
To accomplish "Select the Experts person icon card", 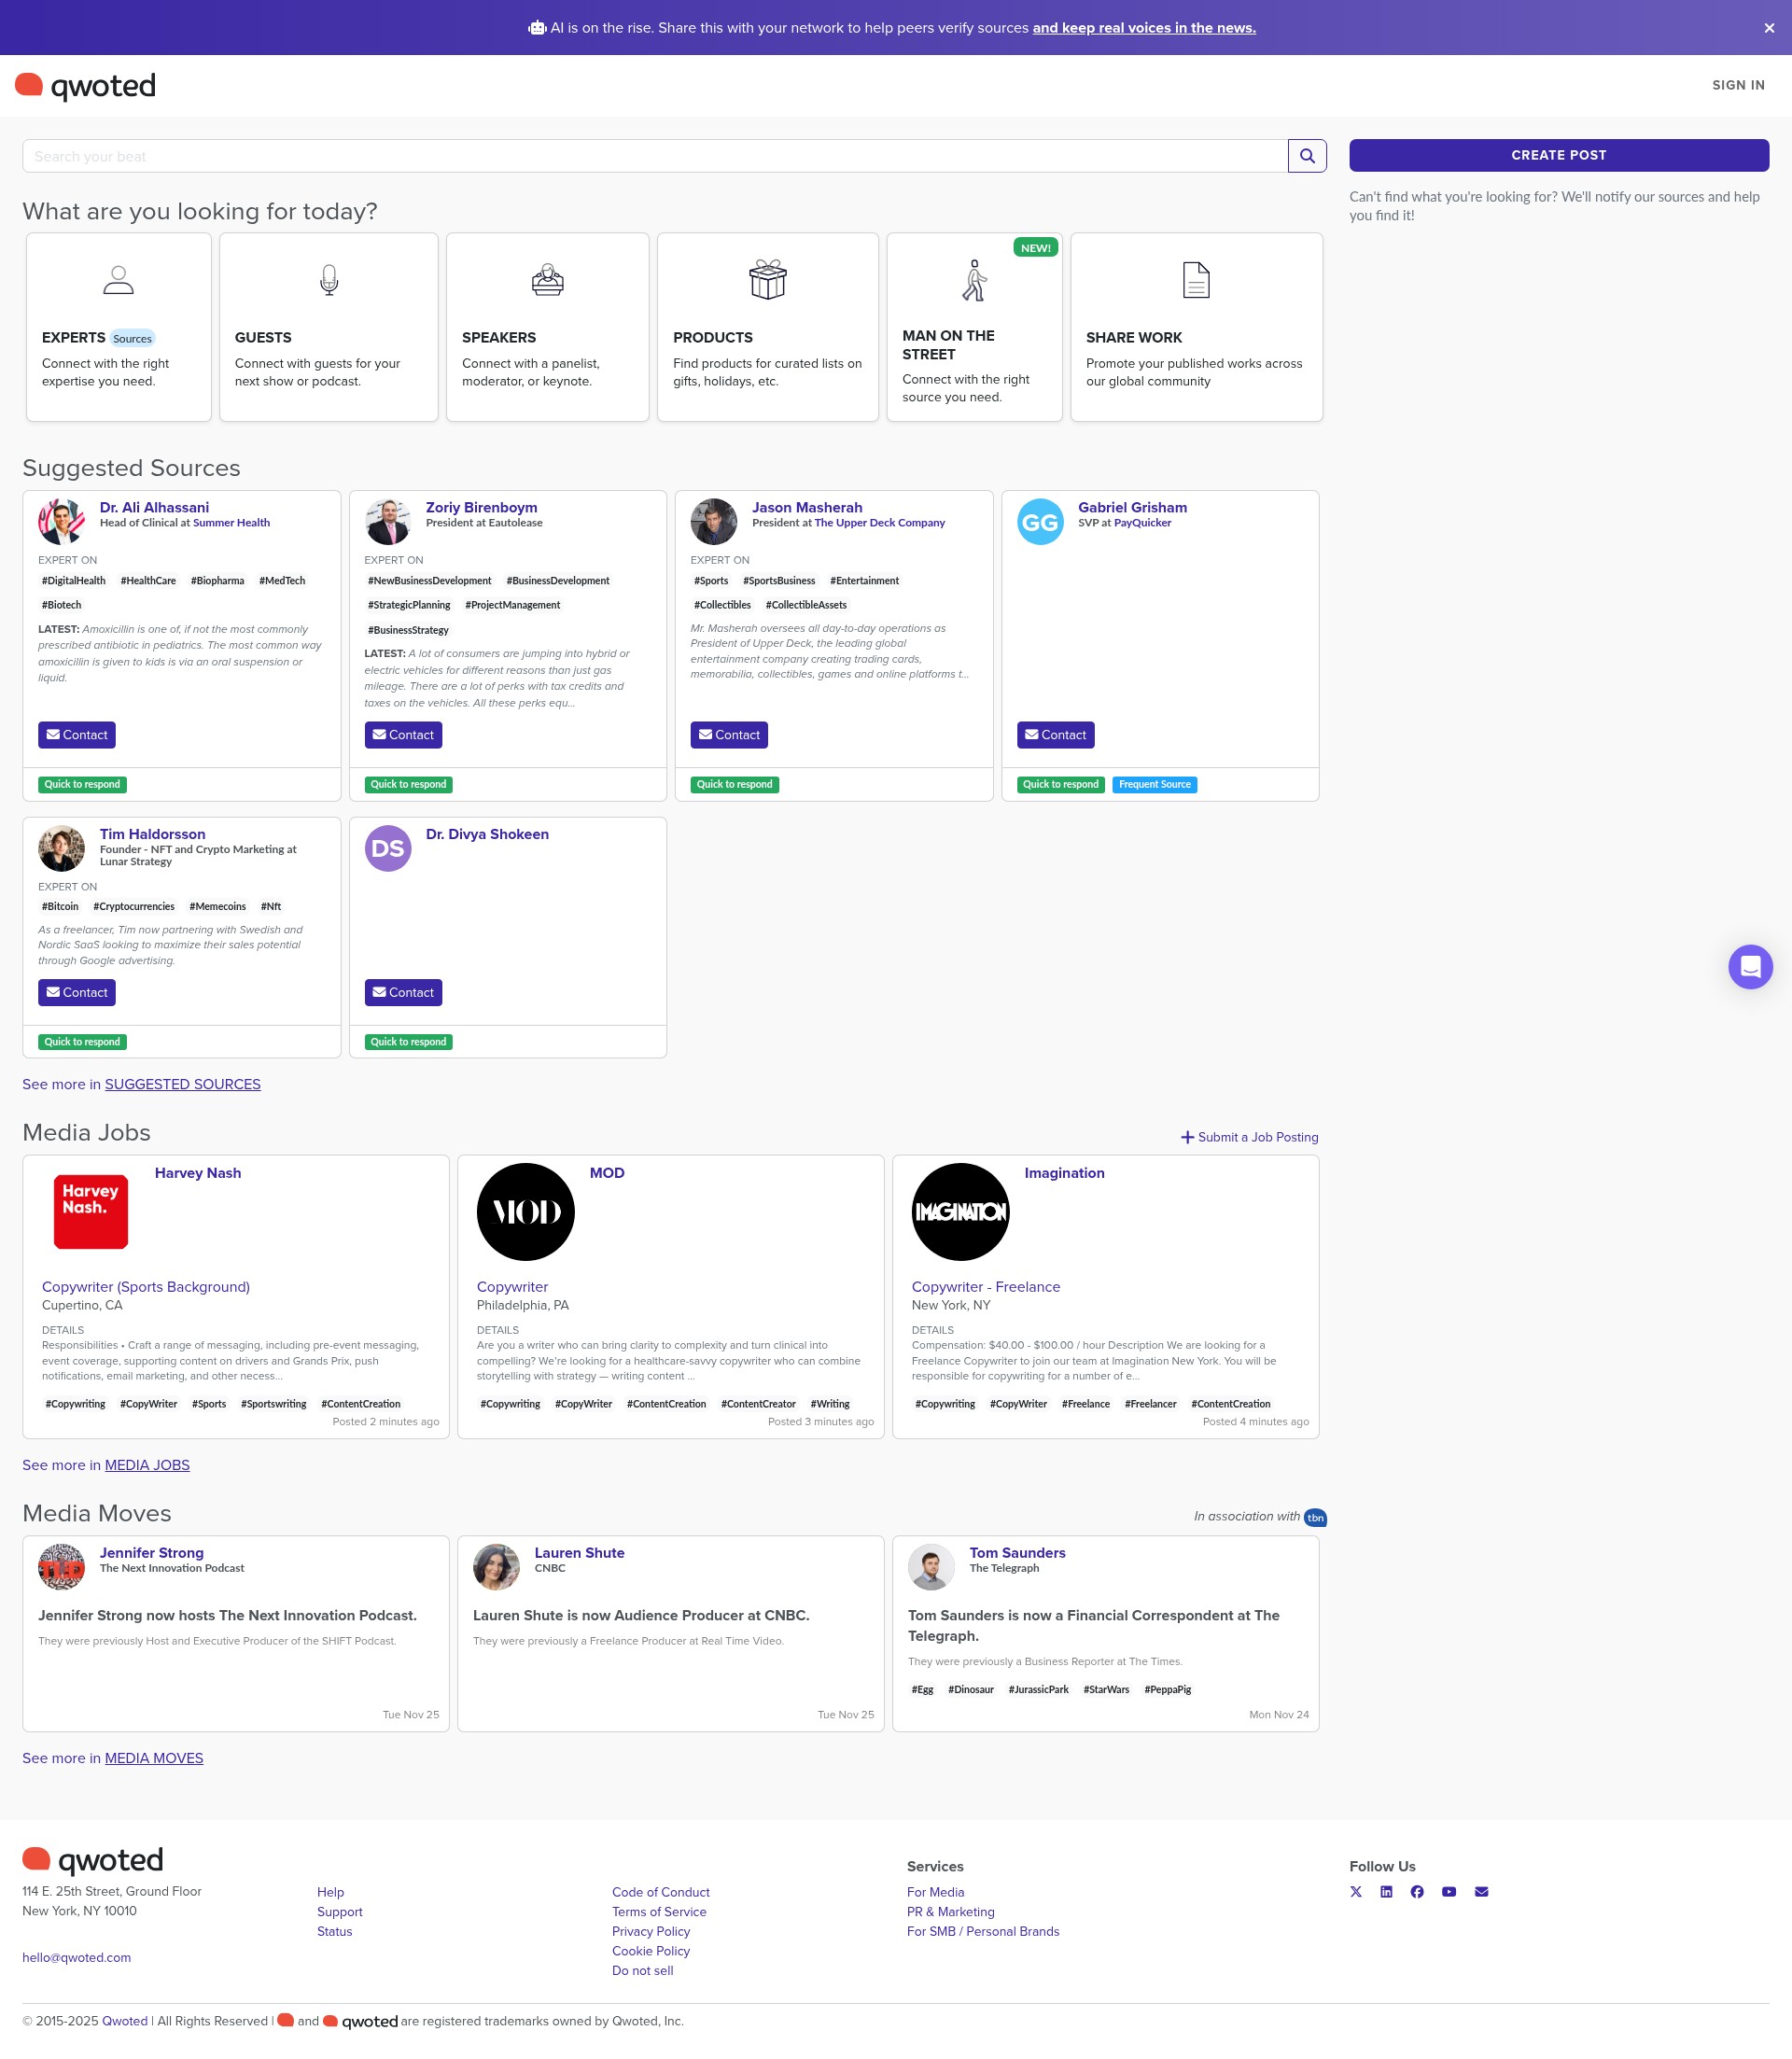I will click(x=119, y=327).
